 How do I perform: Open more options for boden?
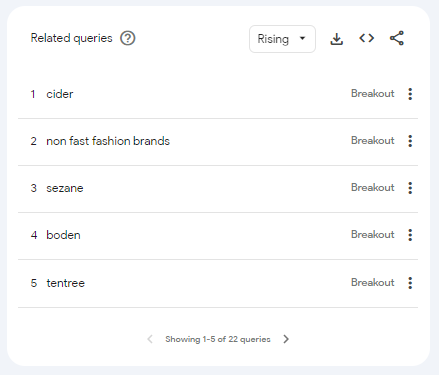(410, 235)
